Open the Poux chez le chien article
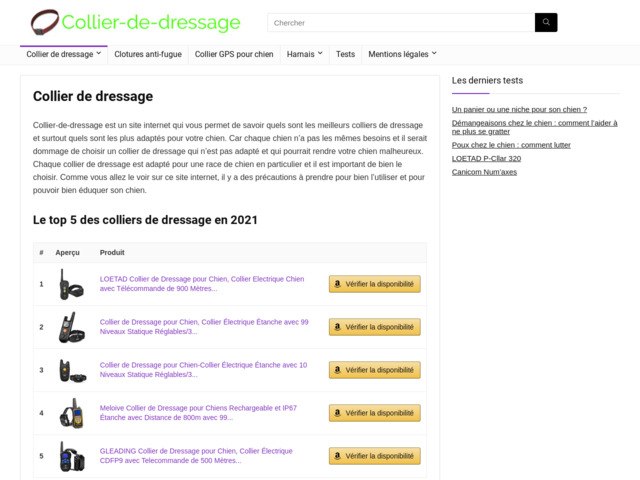 [511, 144]
